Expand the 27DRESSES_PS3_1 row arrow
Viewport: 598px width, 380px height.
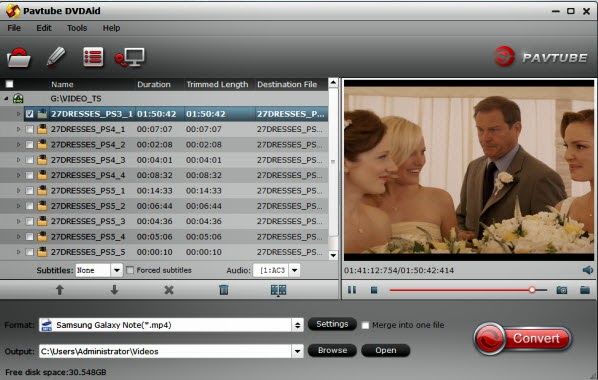coord(18,114)
